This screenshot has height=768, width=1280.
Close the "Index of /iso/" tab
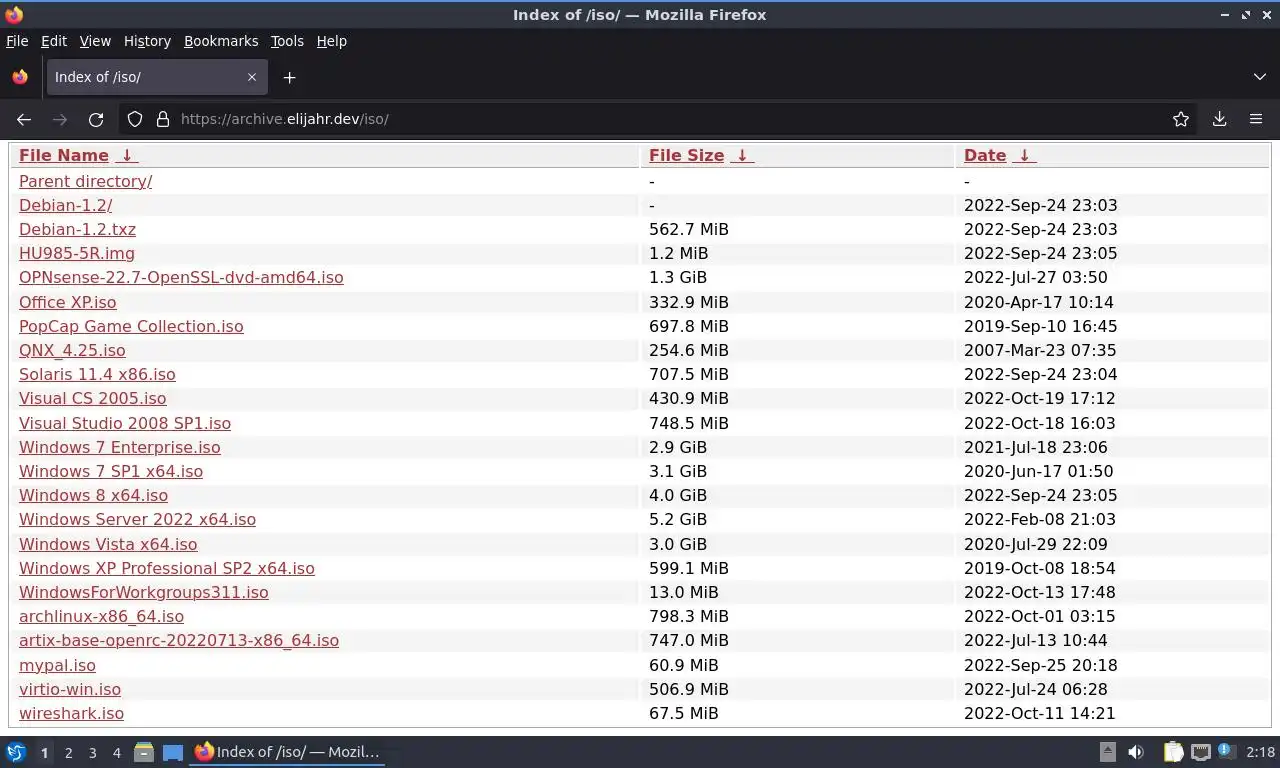point(252,77)
